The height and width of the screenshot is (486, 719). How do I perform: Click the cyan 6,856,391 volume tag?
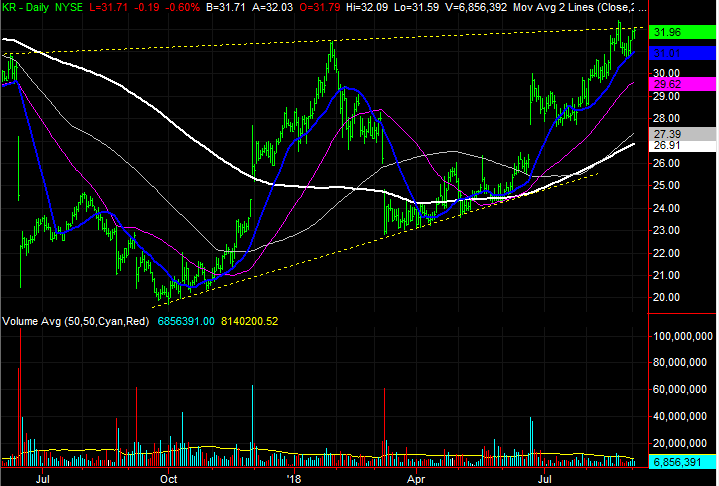click(682, 462)
